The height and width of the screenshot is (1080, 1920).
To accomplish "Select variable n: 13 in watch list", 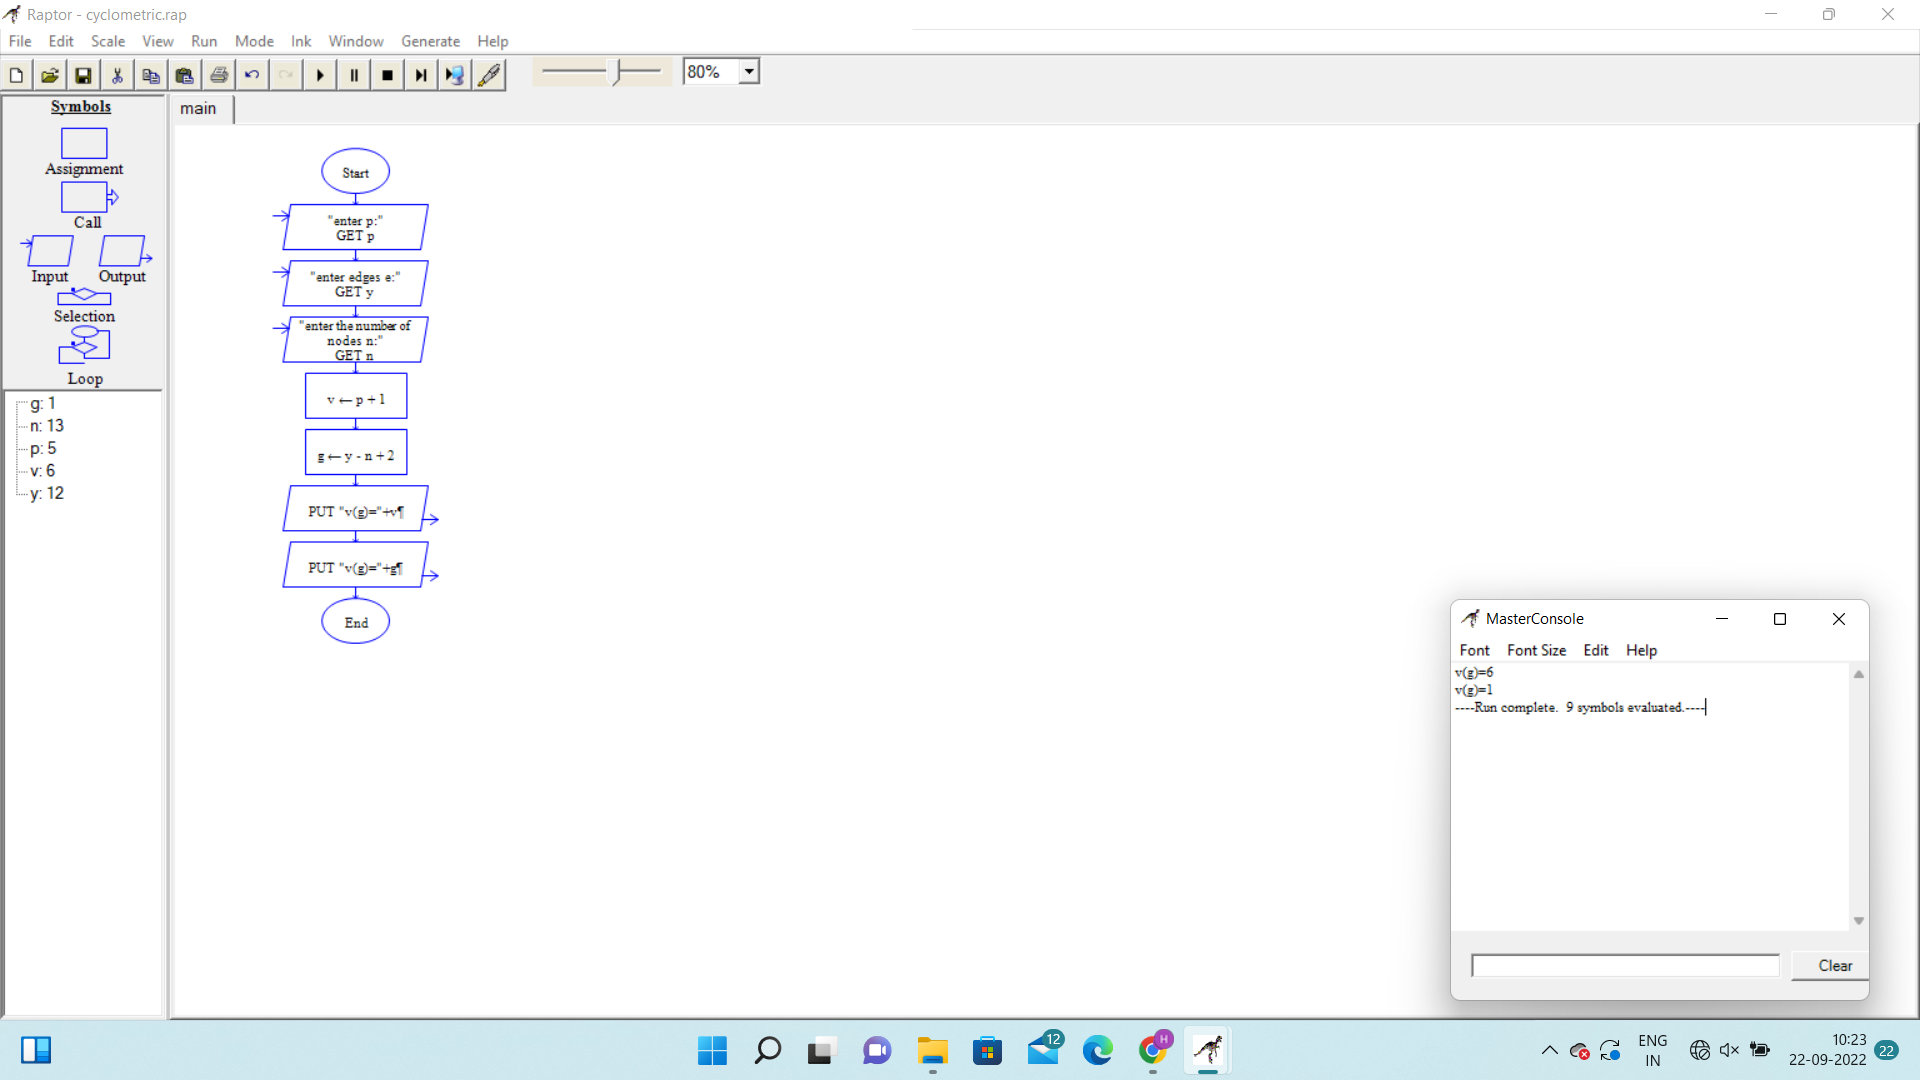I will tap(47, 426).
